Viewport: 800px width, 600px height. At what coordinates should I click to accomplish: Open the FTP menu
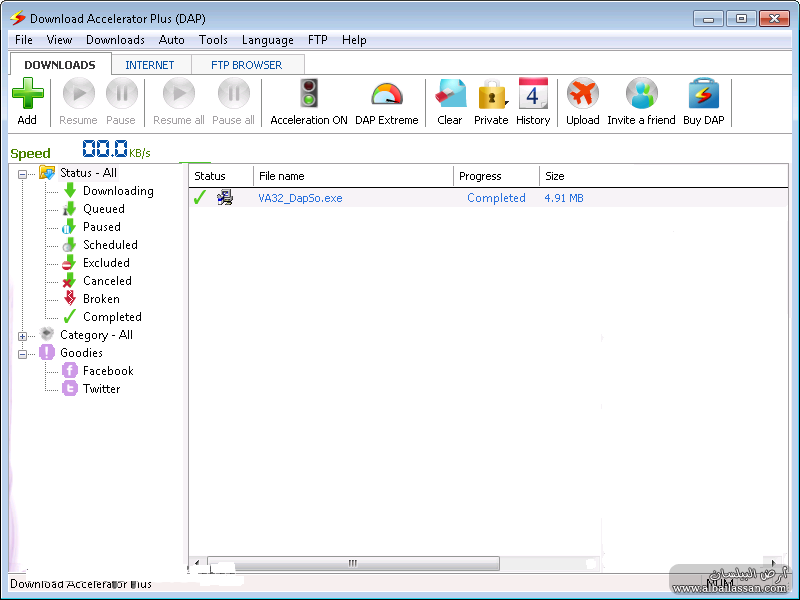click(x=317, y=40)
